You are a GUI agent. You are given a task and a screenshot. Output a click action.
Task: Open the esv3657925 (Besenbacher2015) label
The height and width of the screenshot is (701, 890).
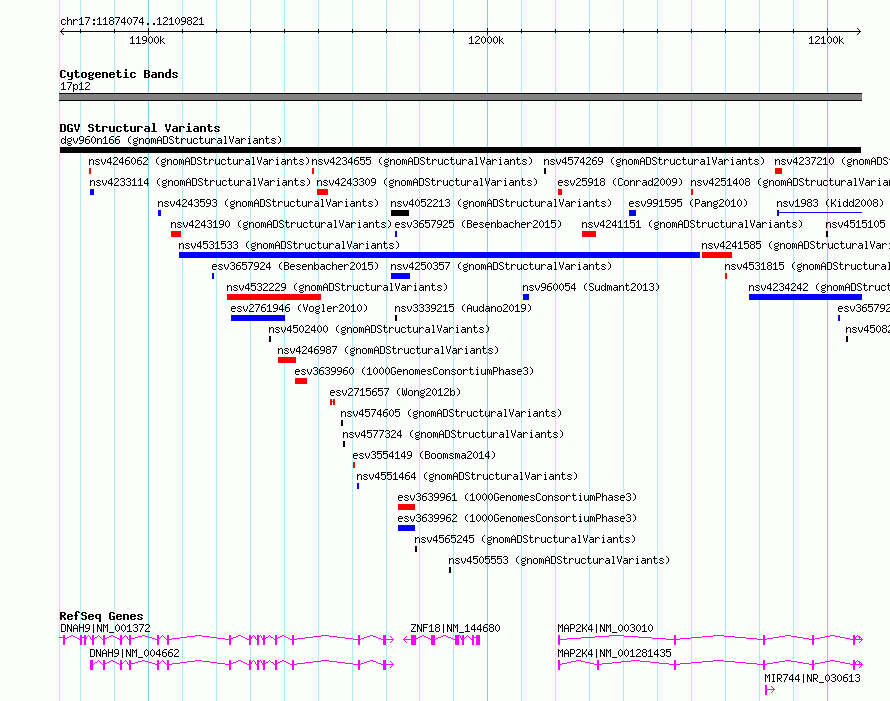[x=478, y=224]
